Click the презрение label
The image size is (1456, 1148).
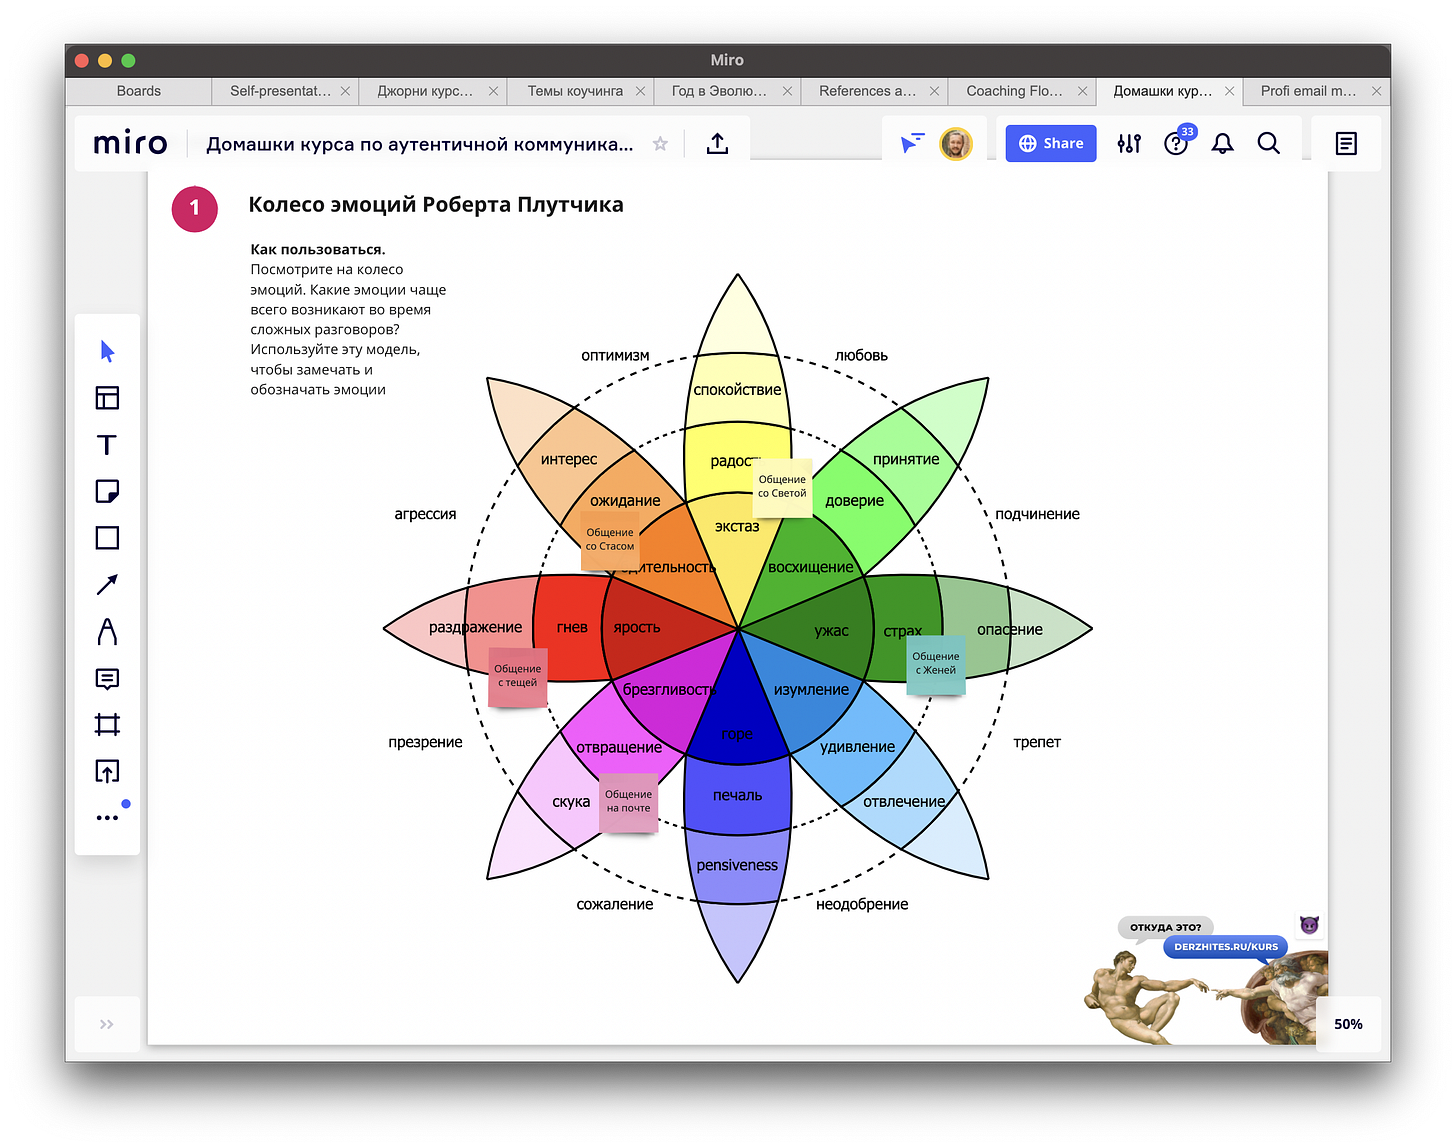[425, 742]
